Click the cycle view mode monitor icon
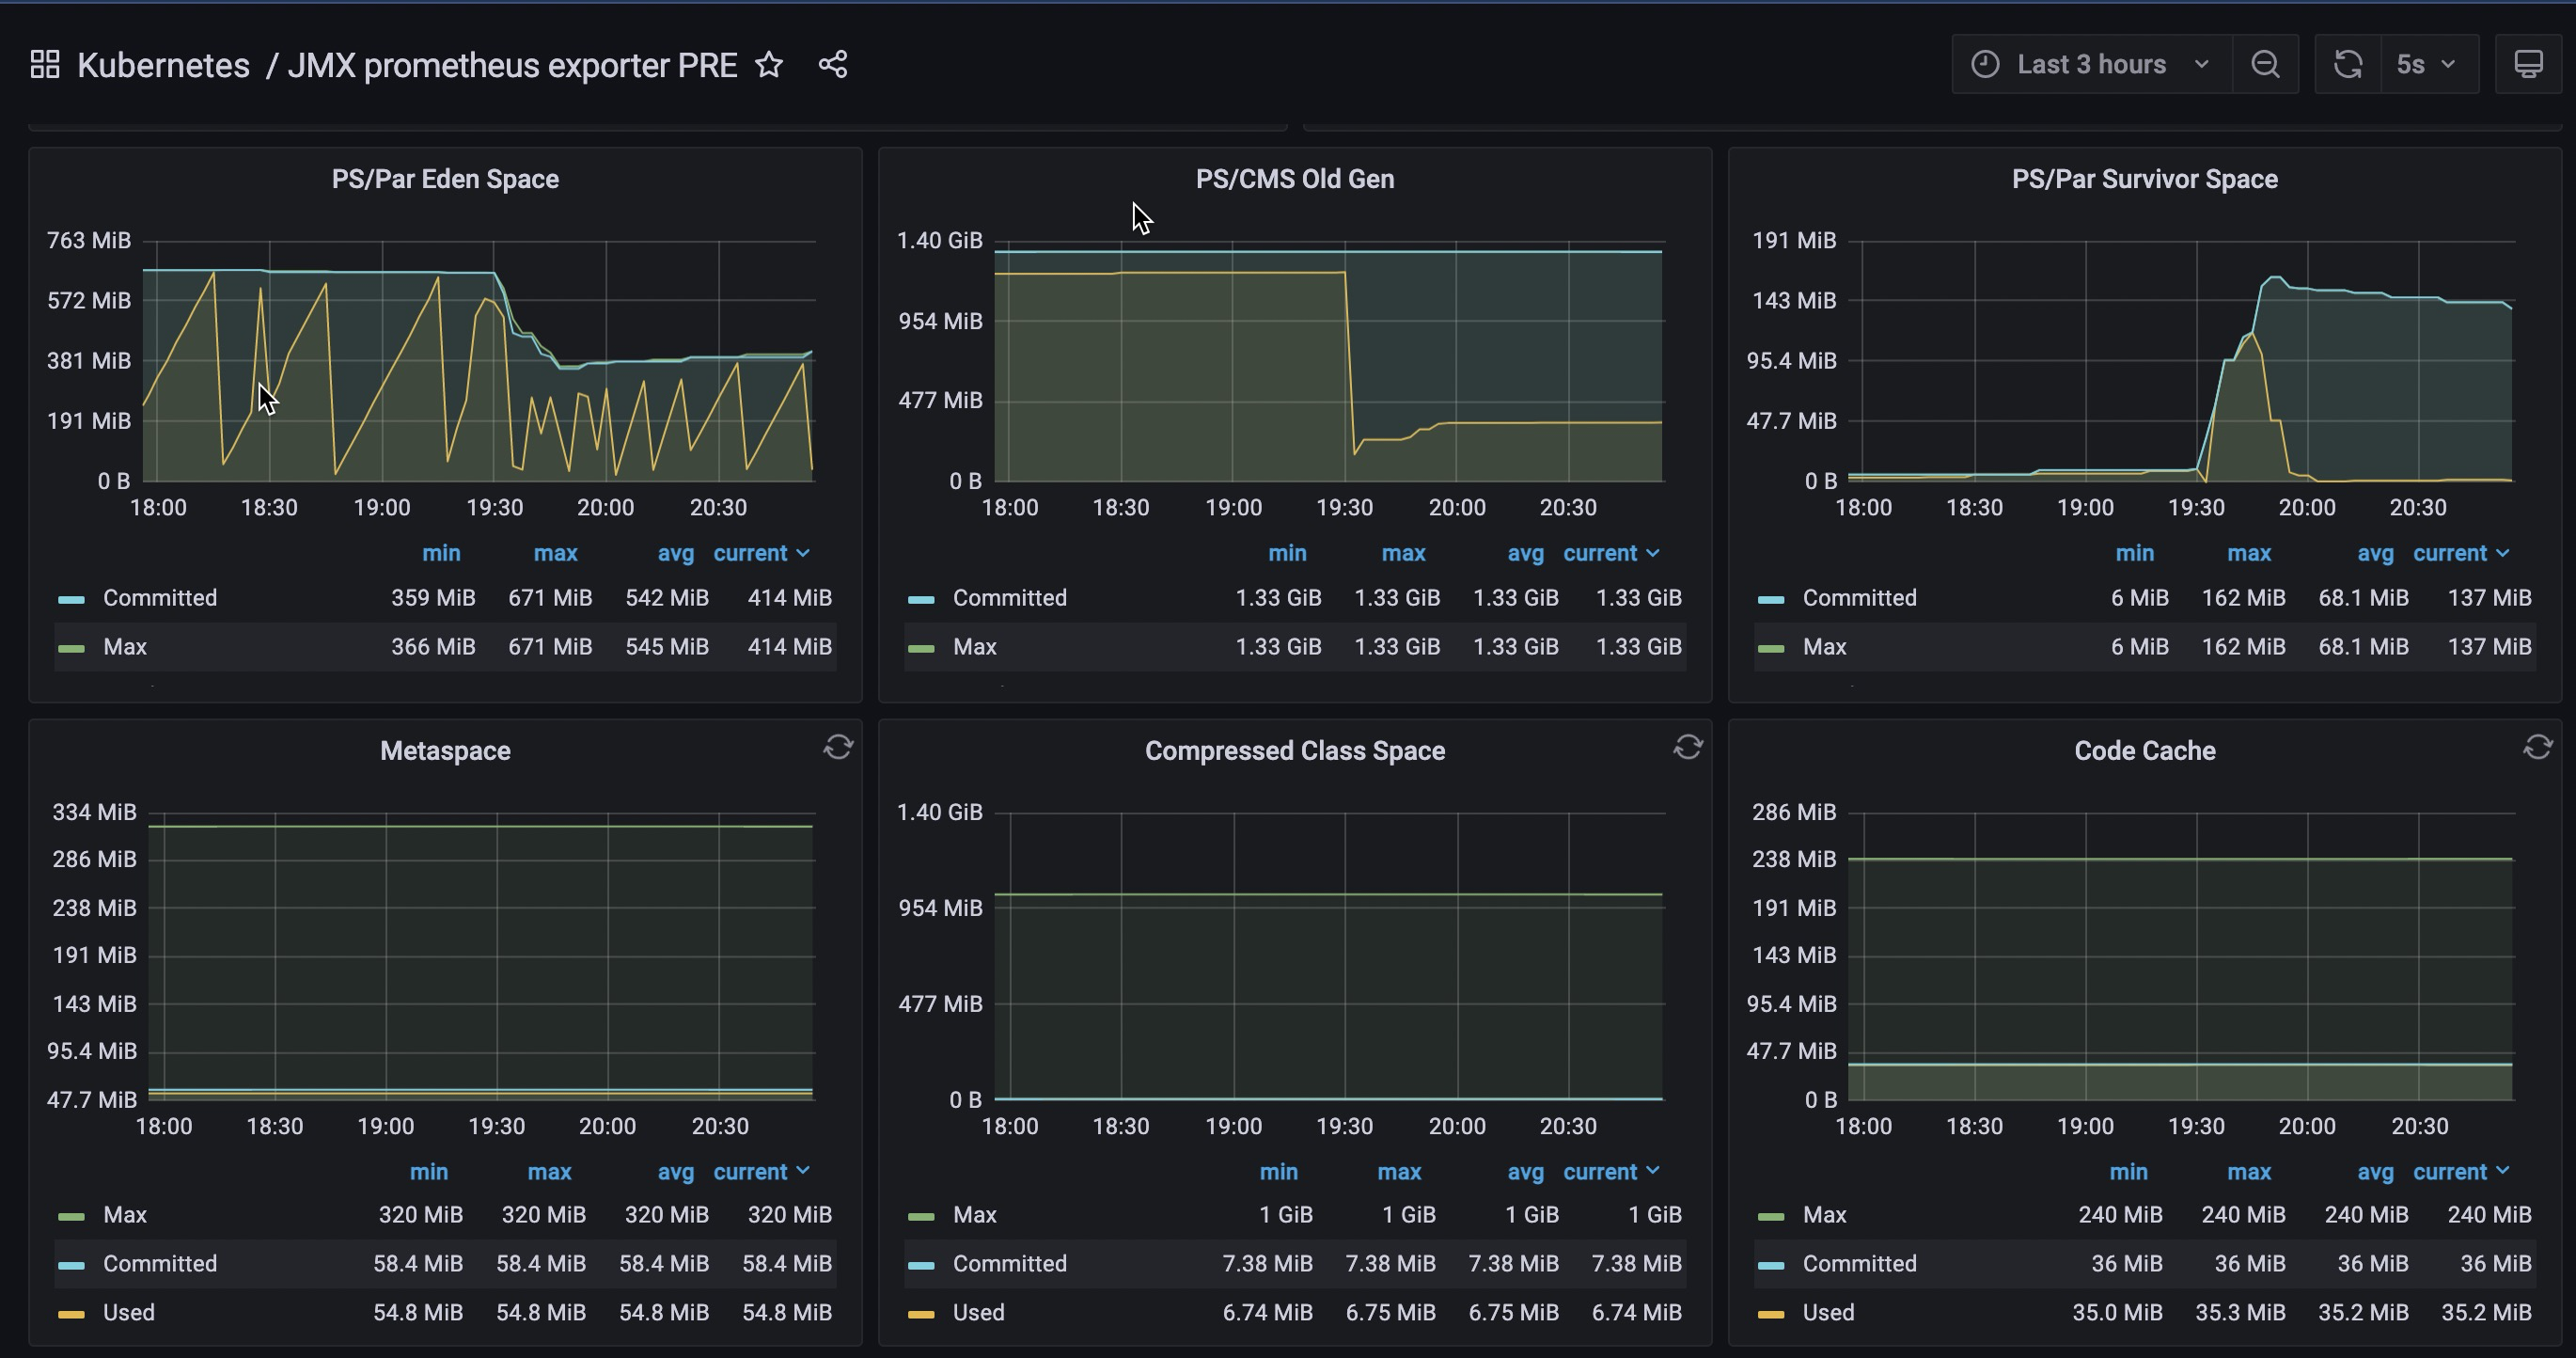 pyautogui.click(x=2527, y=65)
